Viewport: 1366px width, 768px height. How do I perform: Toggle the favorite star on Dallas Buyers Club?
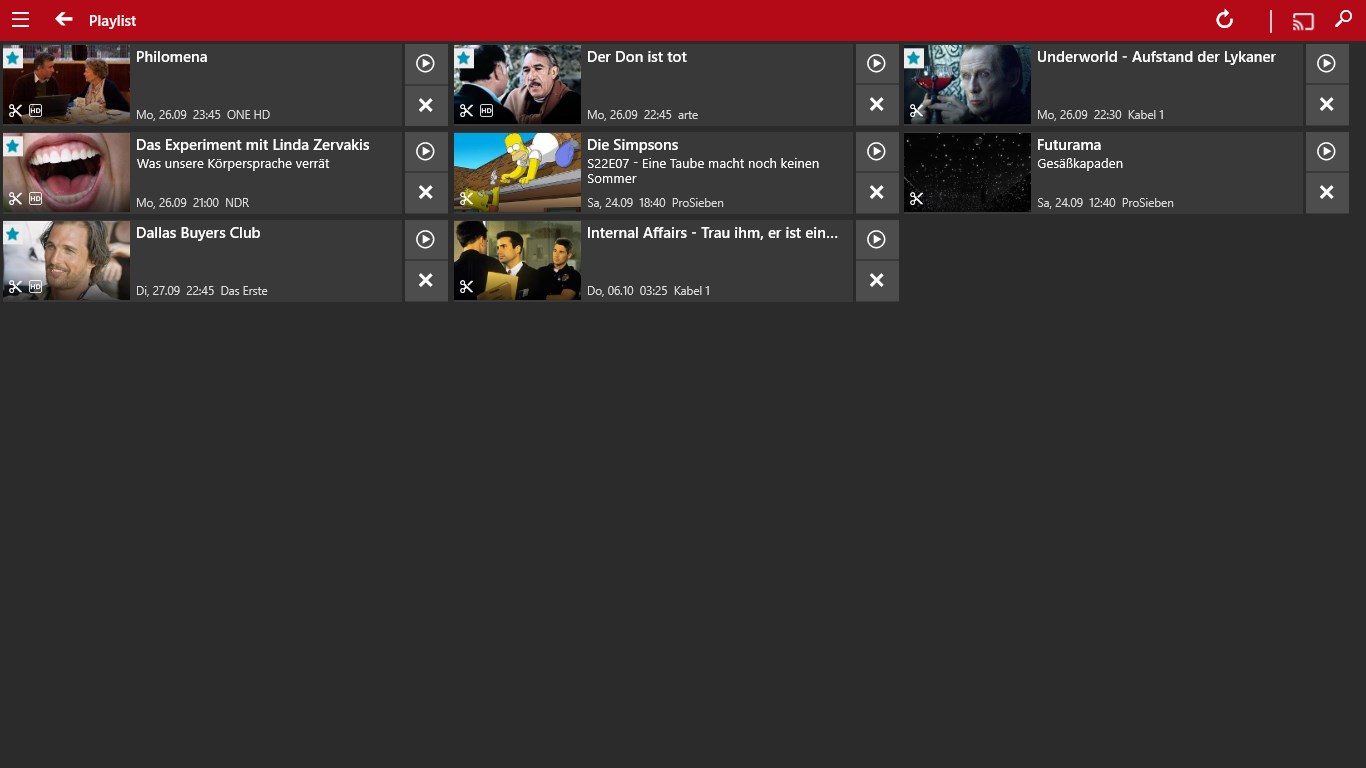(12, 234)
